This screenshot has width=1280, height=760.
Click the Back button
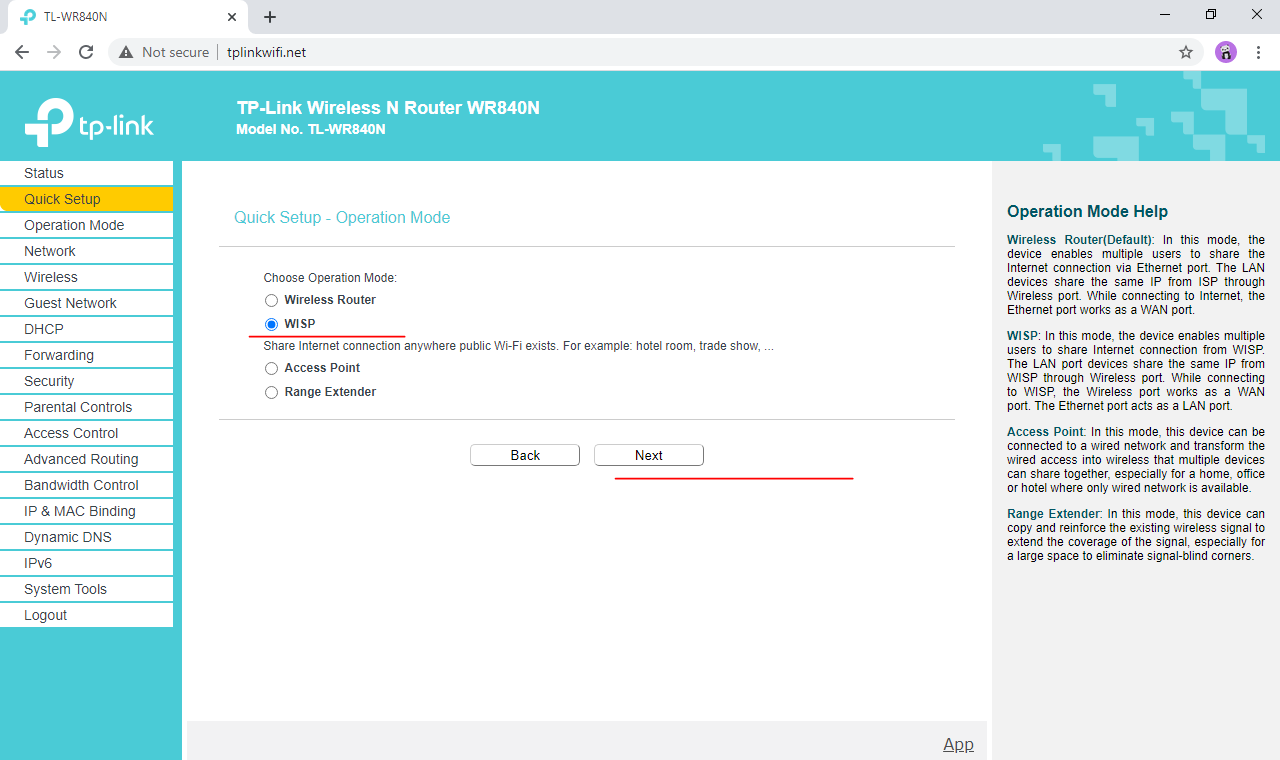click(525, 455)
